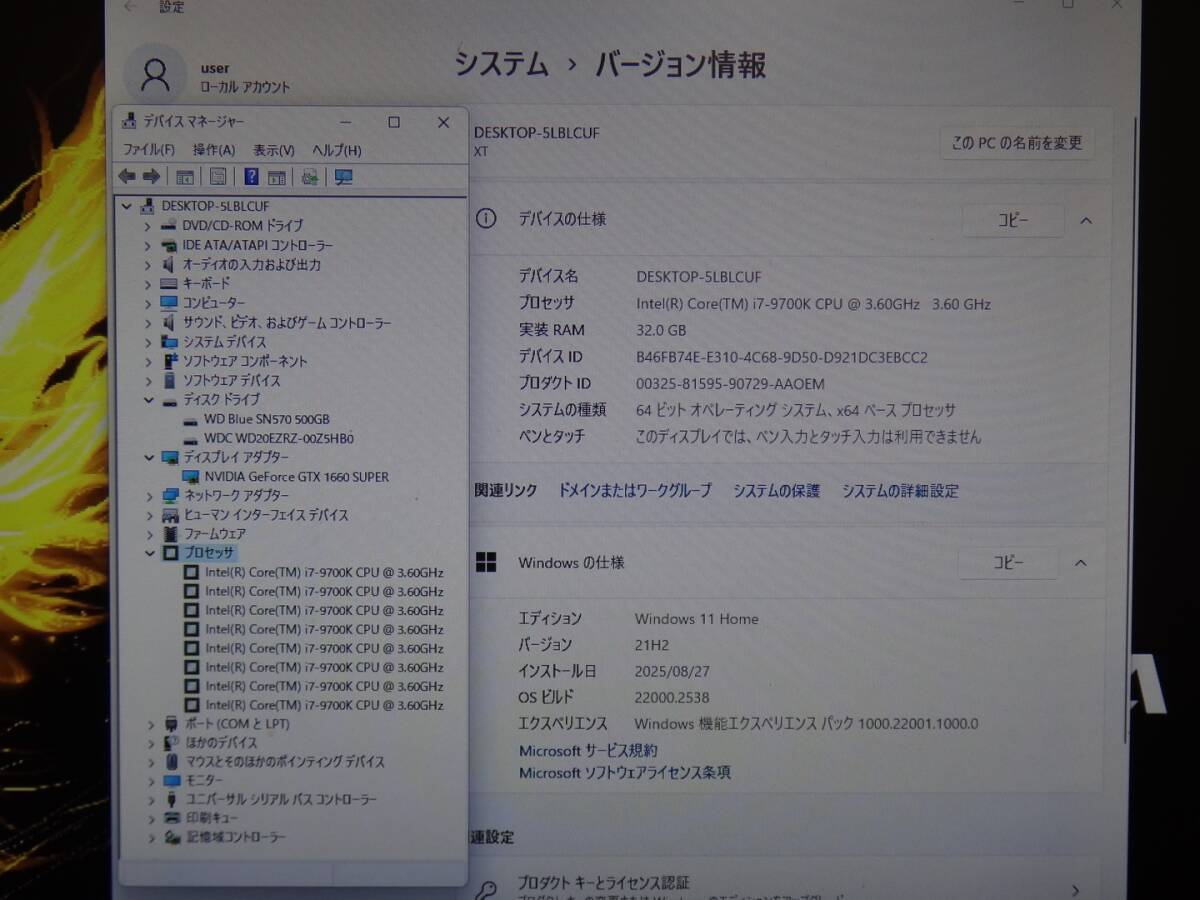Click the monitor scan-hardware icon in Device Manager toolbar
Image resolution: width=1200 pixels, height=900 pixels.
pyautogui.click(x=344, y=177)
